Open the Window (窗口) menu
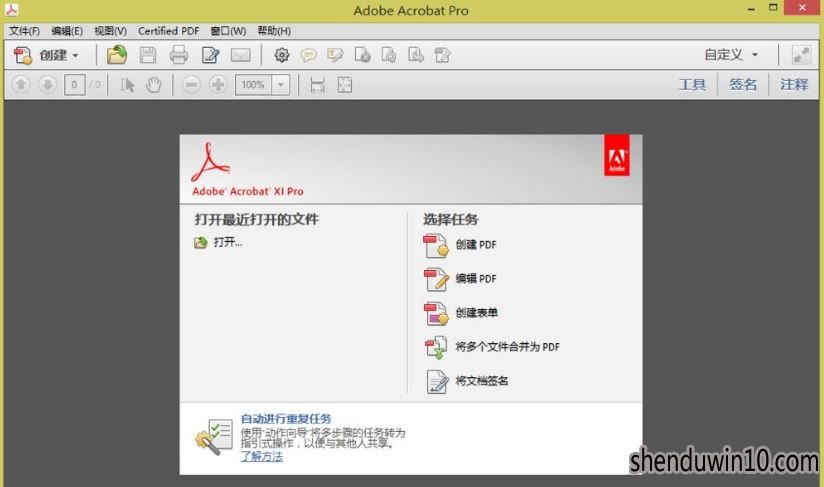This screenshot has height=487, width=824. coord(228,31)
